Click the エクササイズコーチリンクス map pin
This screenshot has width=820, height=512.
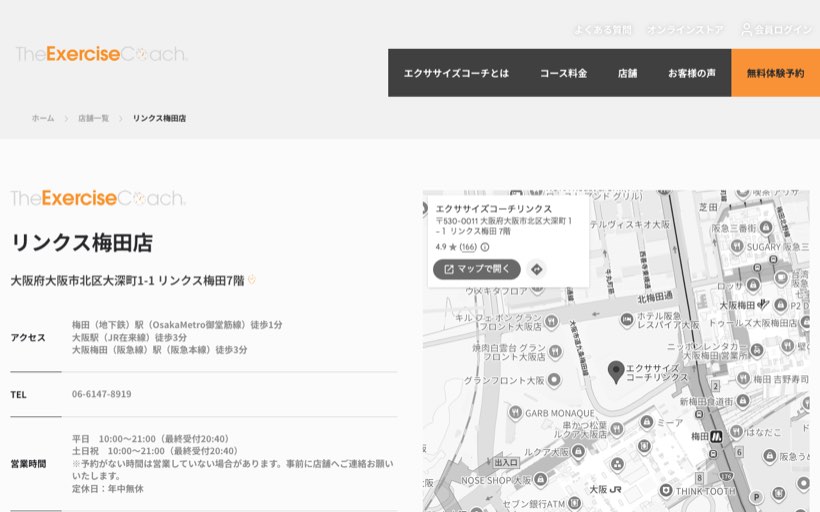click(x=616, y=371)
